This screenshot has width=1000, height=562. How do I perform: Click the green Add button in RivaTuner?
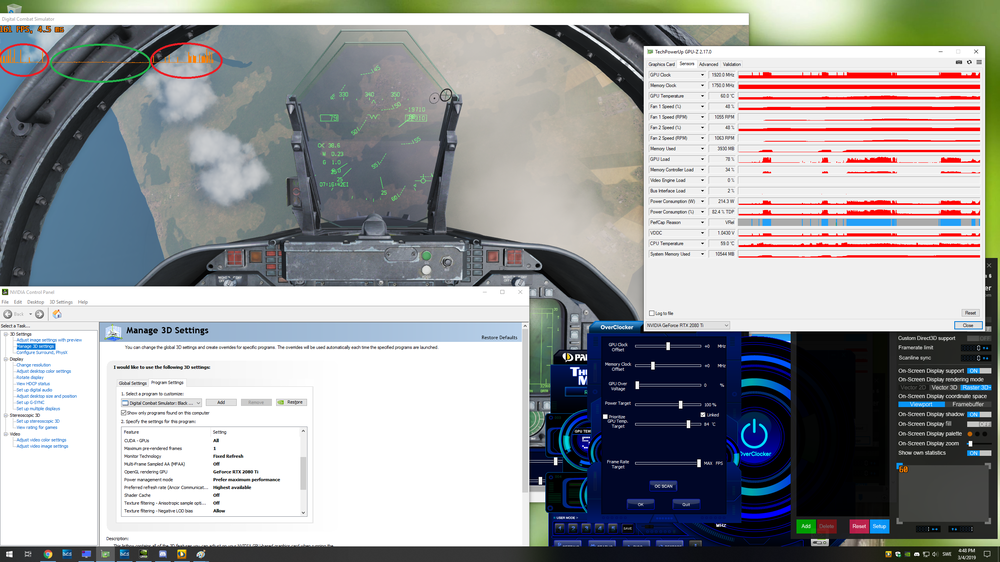click(x=805, y=526)
